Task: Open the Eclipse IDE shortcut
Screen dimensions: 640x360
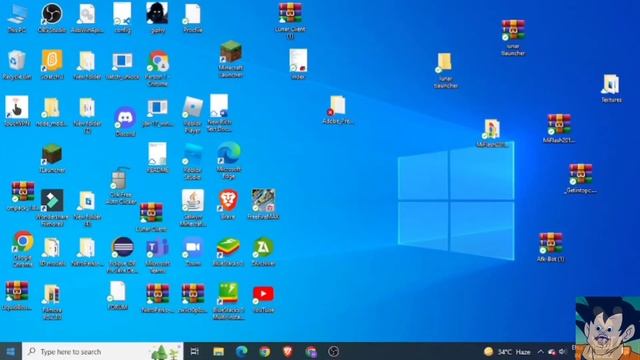Action: point(122,255)
